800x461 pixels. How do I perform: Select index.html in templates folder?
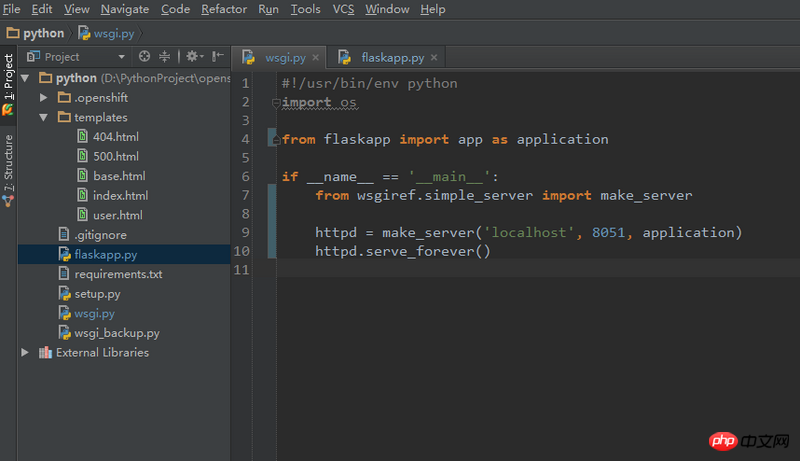pyautogui.click(x=120, y=196)
